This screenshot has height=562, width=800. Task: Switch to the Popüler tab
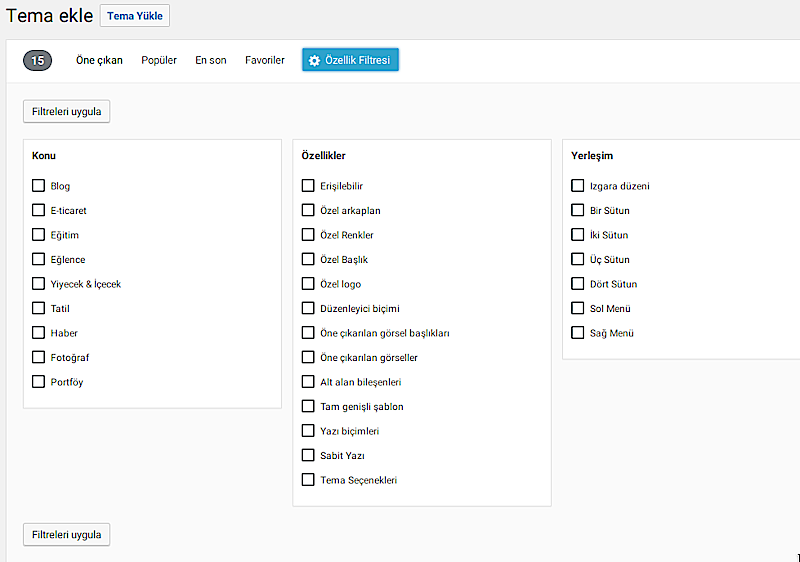[x=159, y=60]
